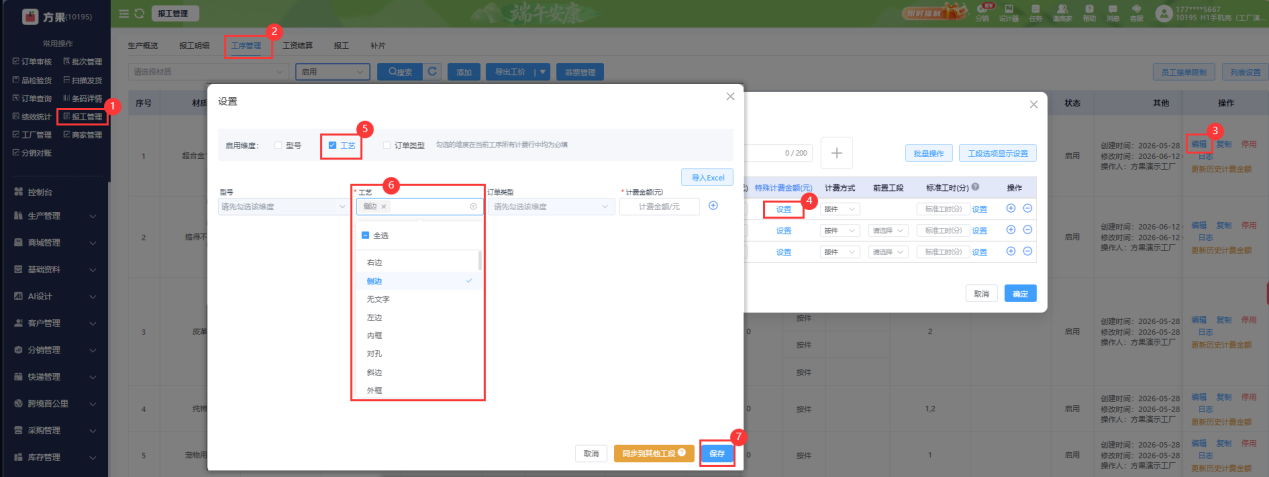The width and height of the screenshot is (1269, 477).
Task: Click the user avatar icon
Action: 1164,13
